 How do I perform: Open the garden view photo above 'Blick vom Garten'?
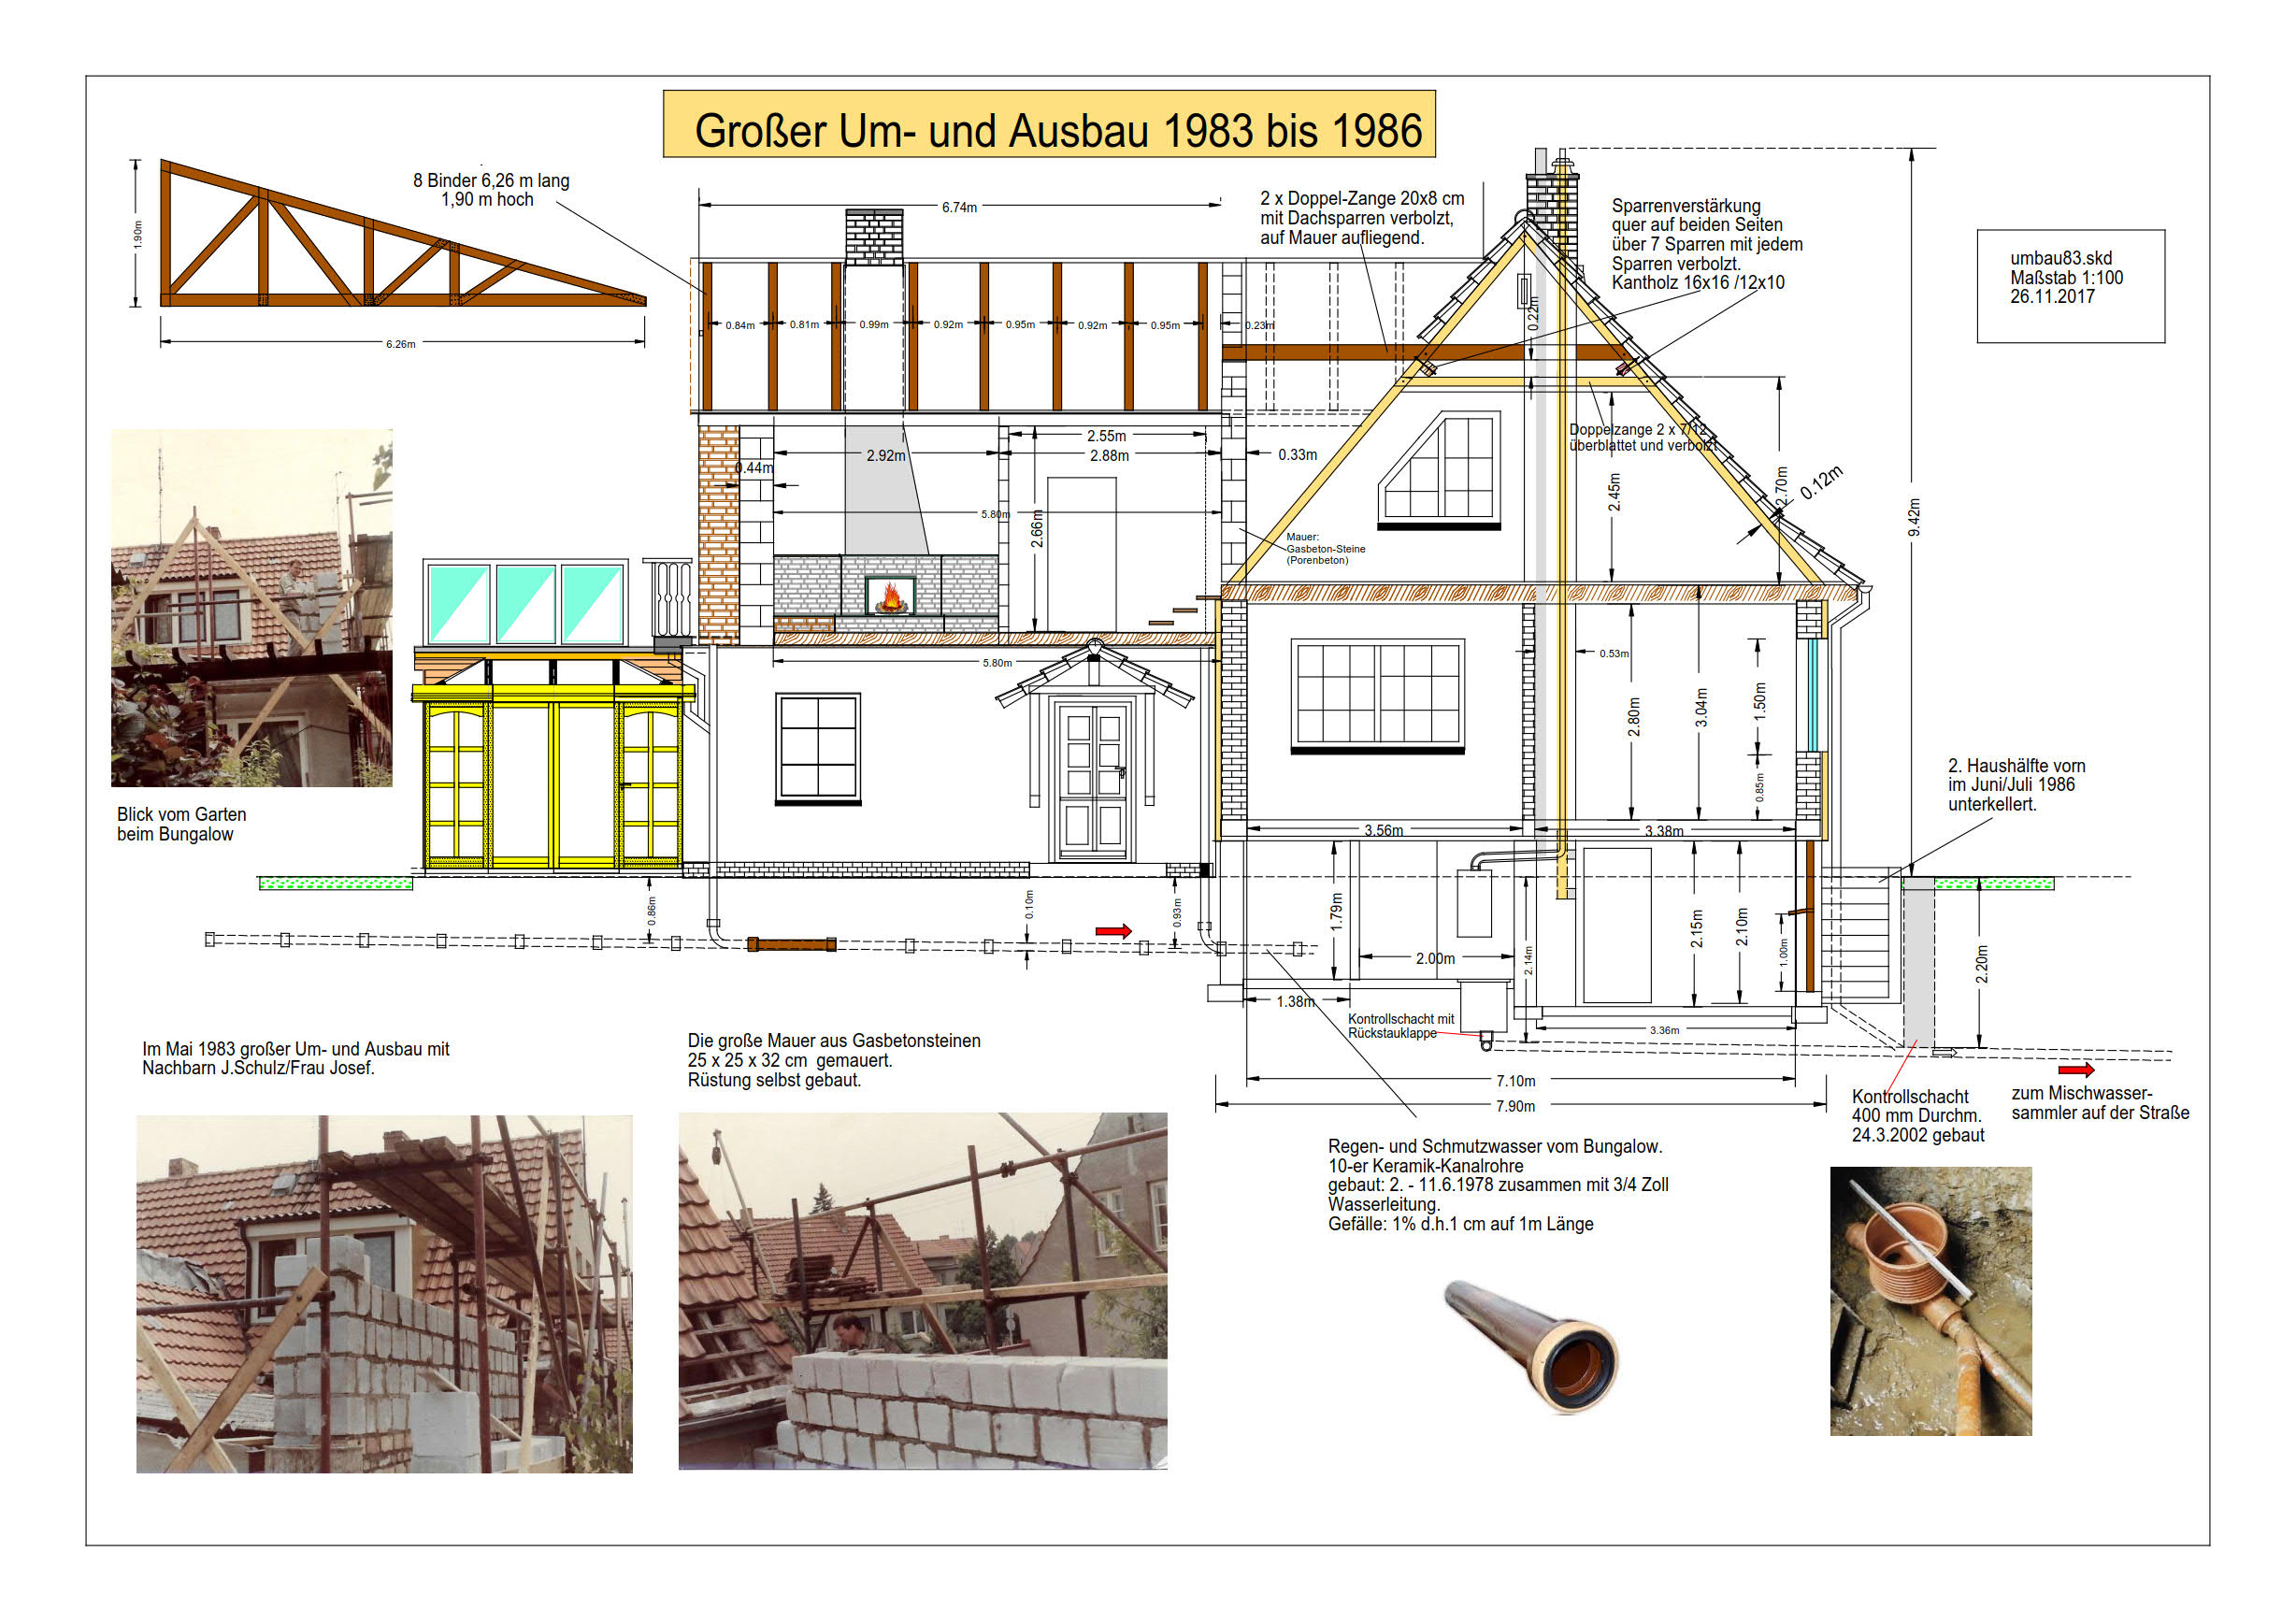[251, 608]
